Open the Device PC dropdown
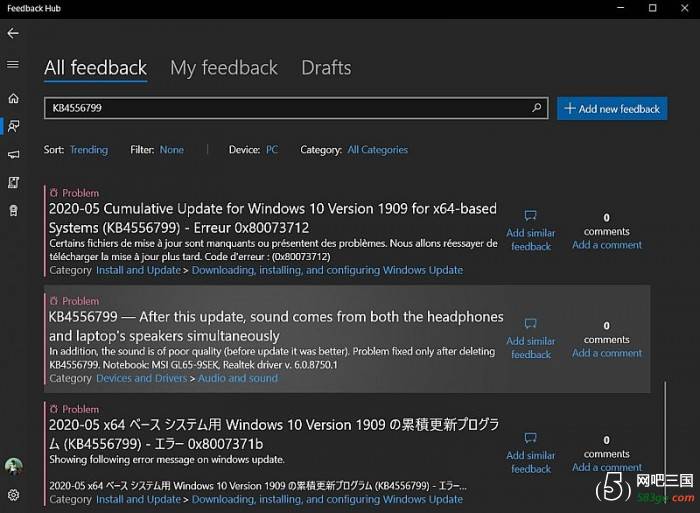The image size is (700, 513). [x=272, y=150]
